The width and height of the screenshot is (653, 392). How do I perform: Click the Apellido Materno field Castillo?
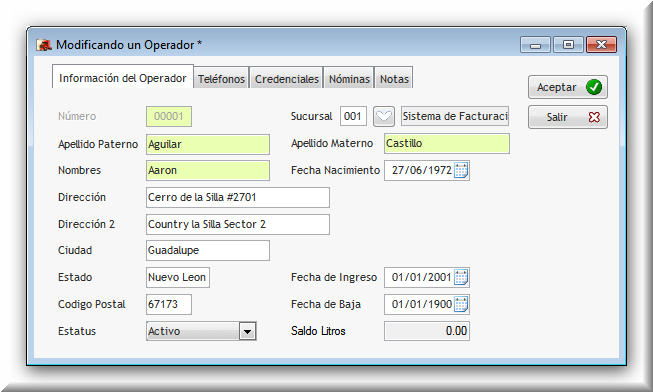point(447,143)
